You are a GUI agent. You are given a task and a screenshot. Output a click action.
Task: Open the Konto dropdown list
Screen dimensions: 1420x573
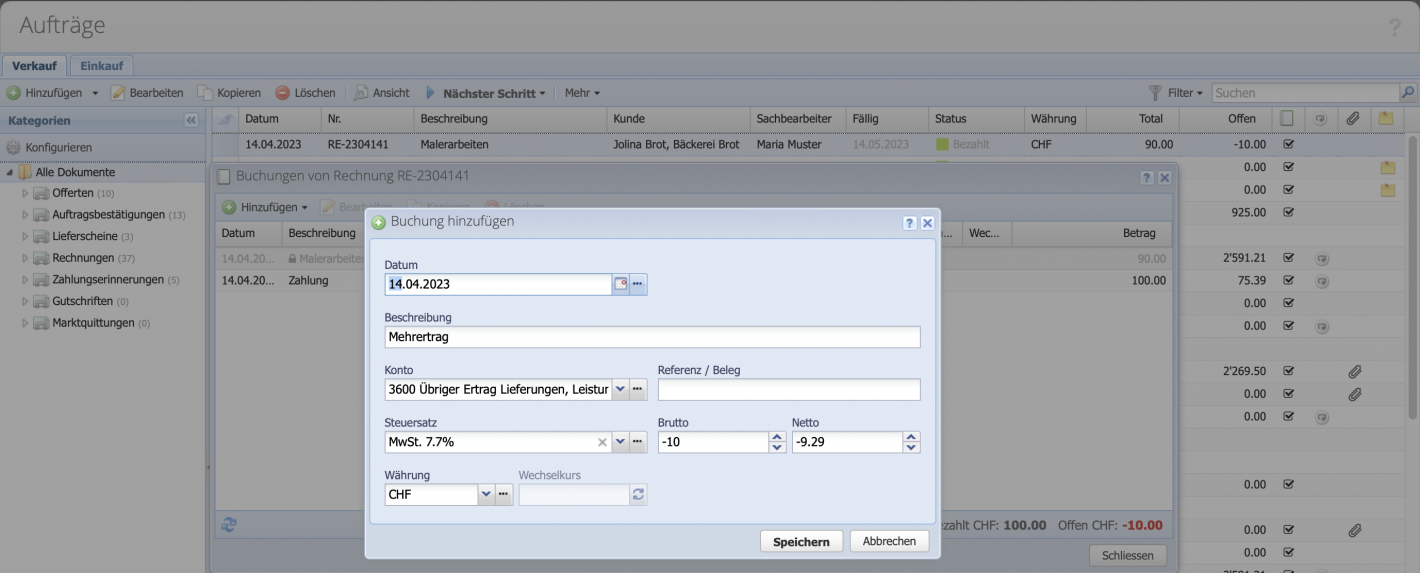(x=619, y=389)
